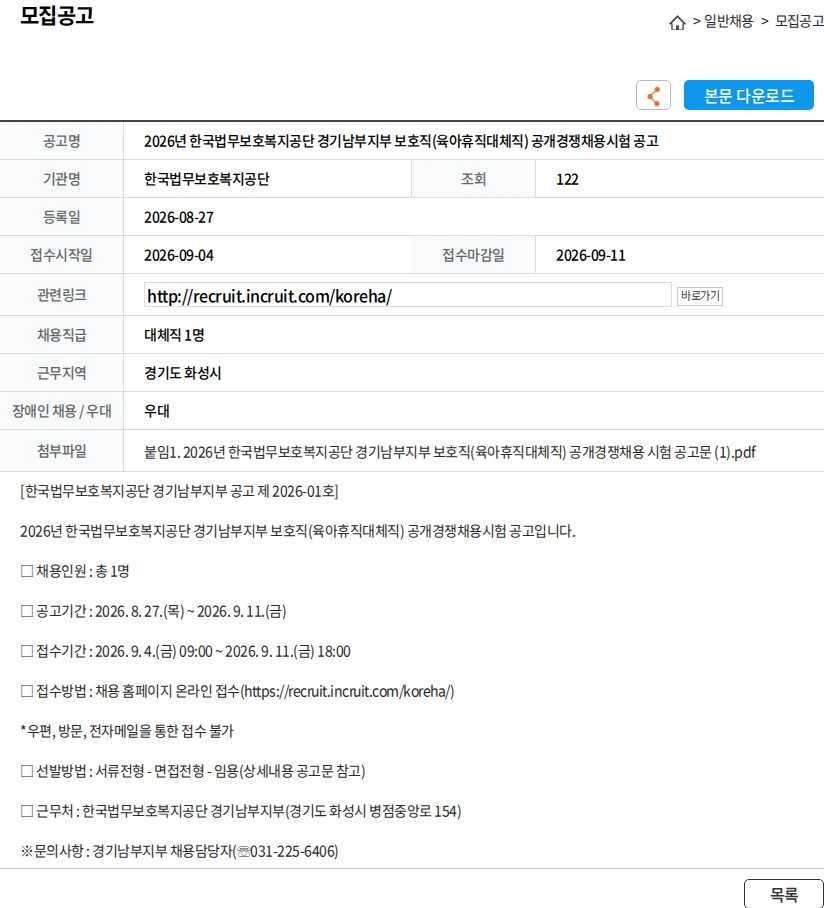The height and width of the screenshot is (908, 824).
Task: Click the orange share icon button
Action: [653, 95]
